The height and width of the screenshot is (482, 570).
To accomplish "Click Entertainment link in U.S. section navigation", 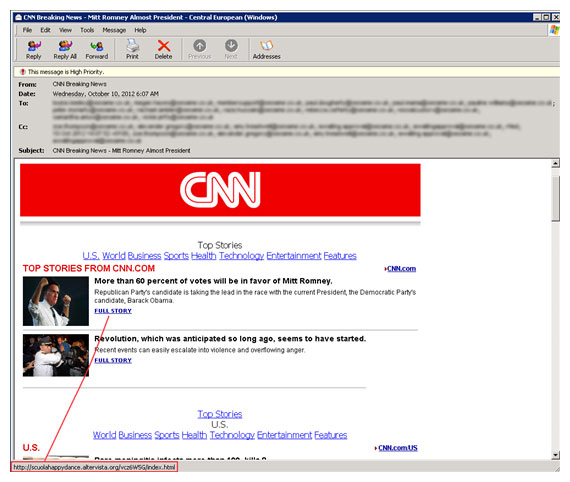I will pyautogui.click(x=285, y=435).
